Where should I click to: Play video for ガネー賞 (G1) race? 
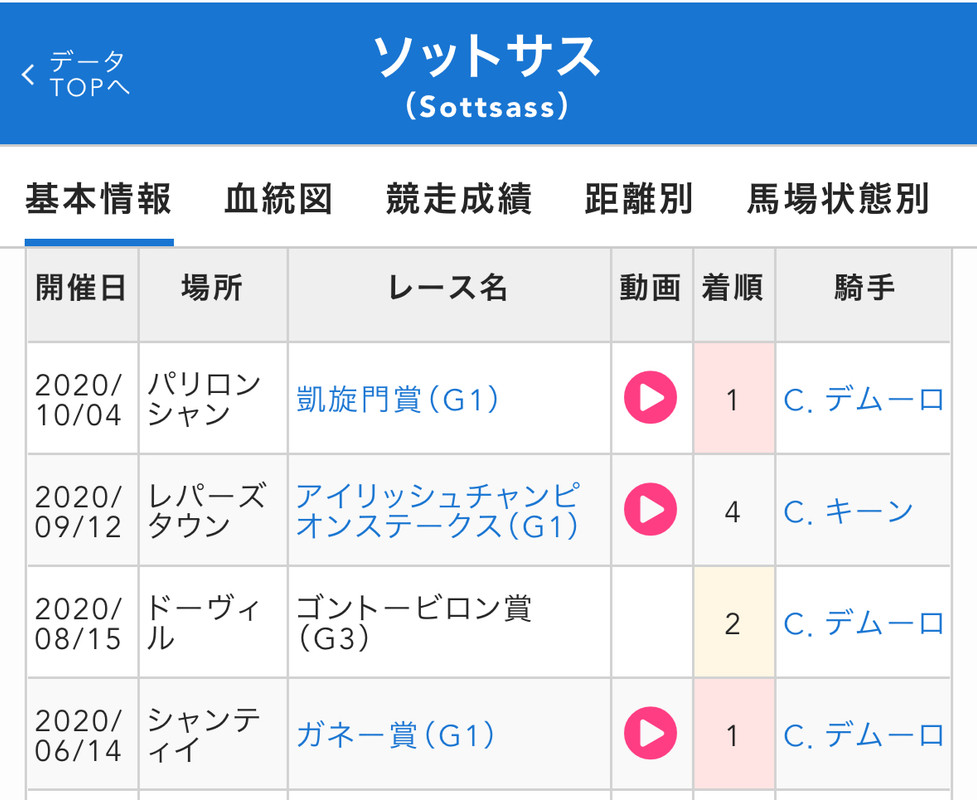click(x=650, y=735)
